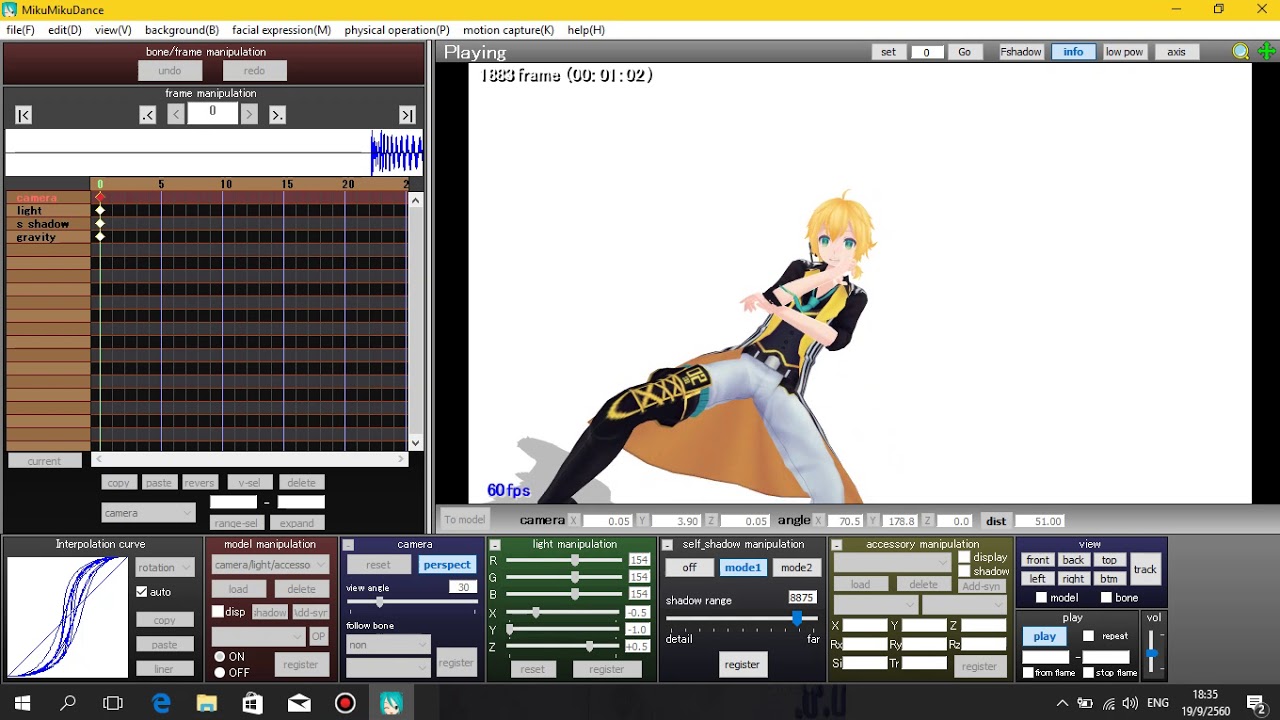The image size is (1280, 720).
Task: Check the view bone checkbox
Action: click(1106, 598)
